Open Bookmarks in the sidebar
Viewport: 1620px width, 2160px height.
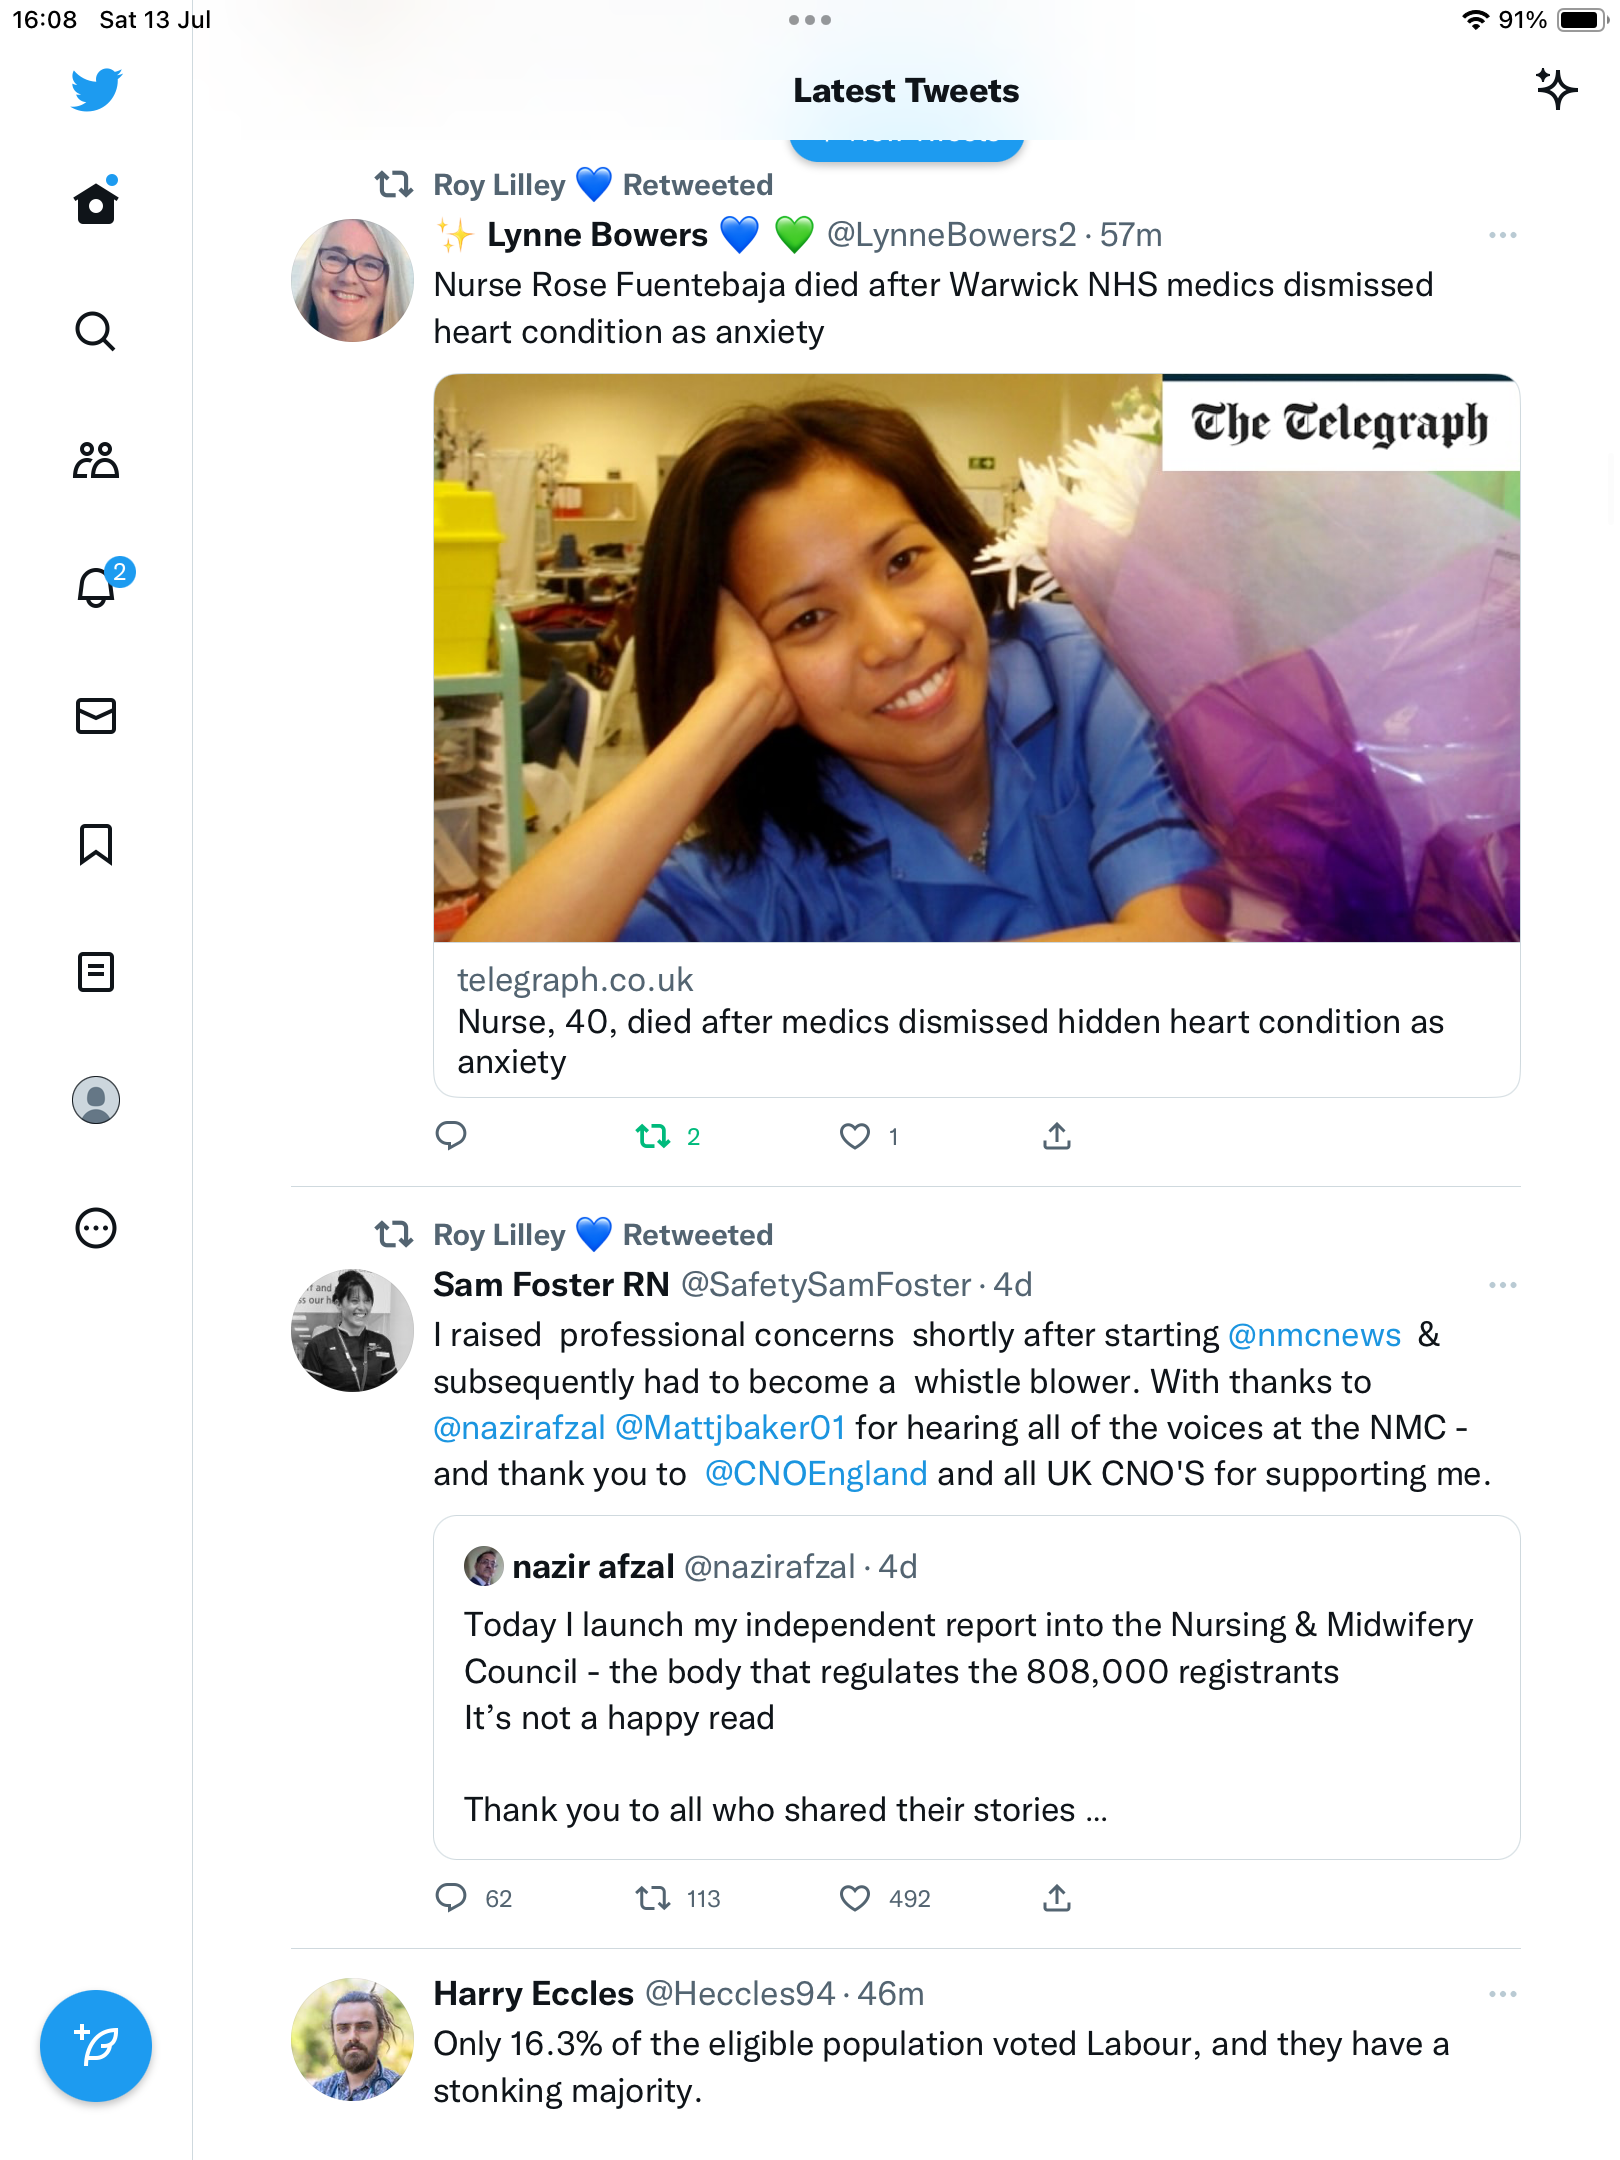click(96, 844)
